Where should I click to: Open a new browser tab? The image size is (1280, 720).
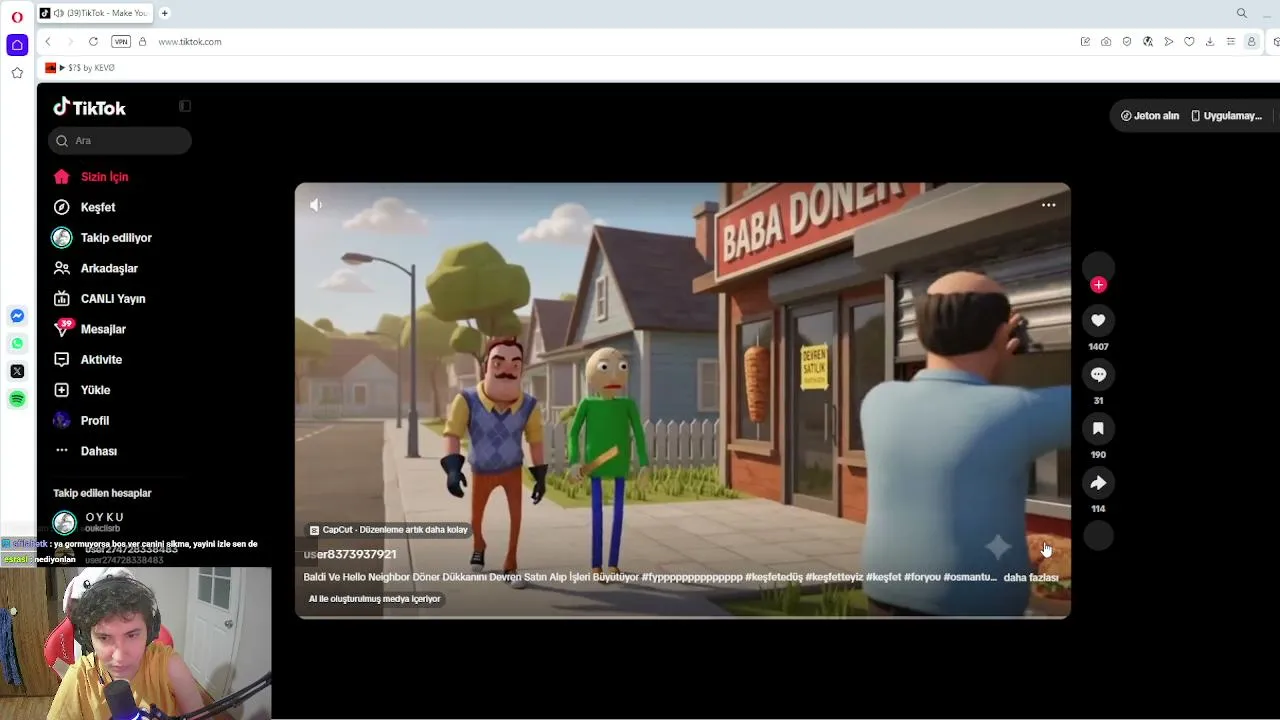[165, 13]
